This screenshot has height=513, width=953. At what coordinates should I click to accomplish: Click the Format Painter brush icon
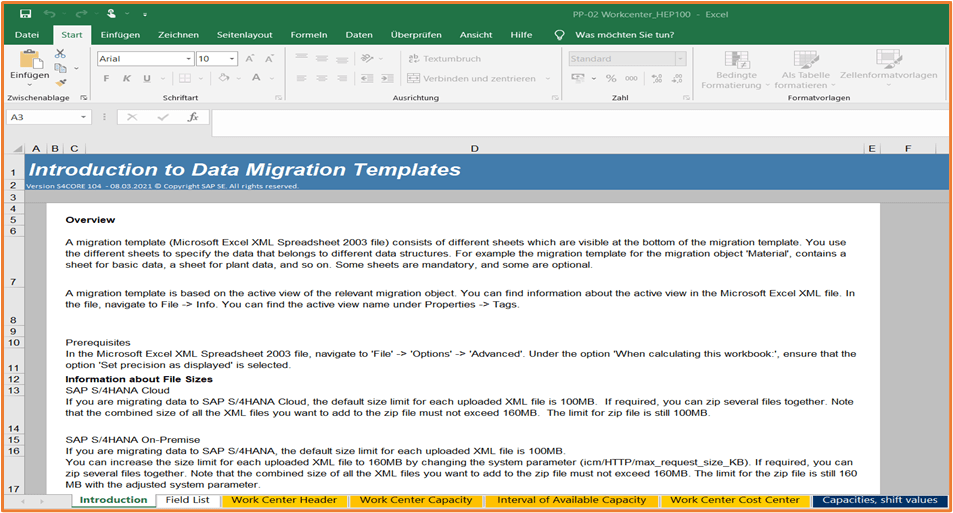pos(60,84)
